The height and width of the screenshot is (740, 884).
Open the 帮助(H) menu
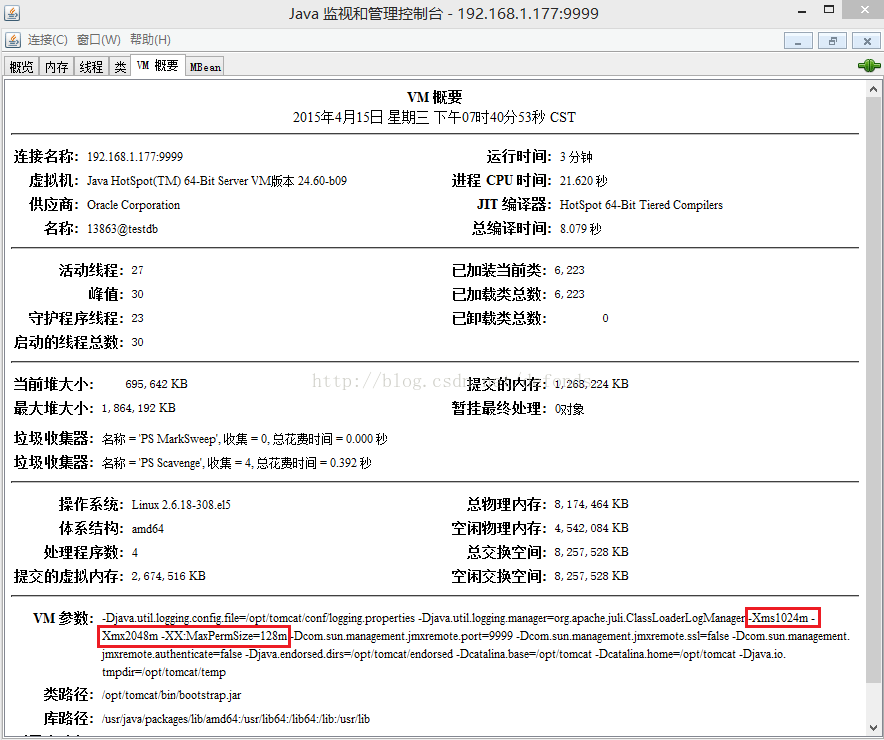pyautogui.click(x=150, y=40)
